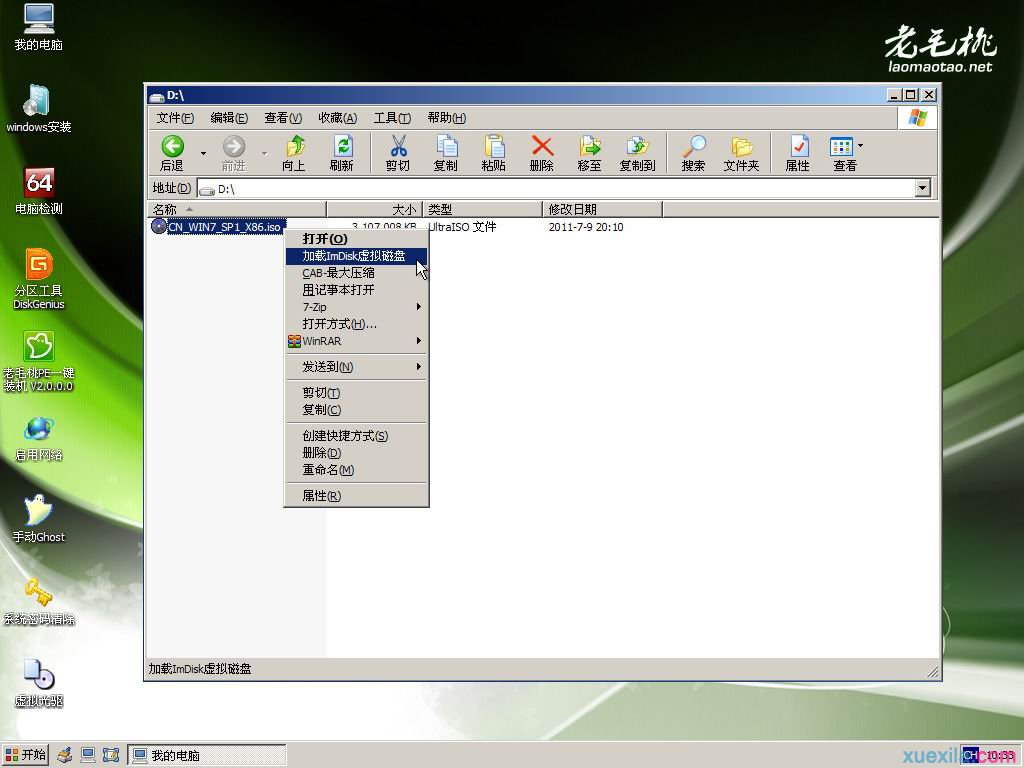Click the 我的电脑 taskbar button
The width and height of the screenshot is (1024, 768).
pos(207,755)
